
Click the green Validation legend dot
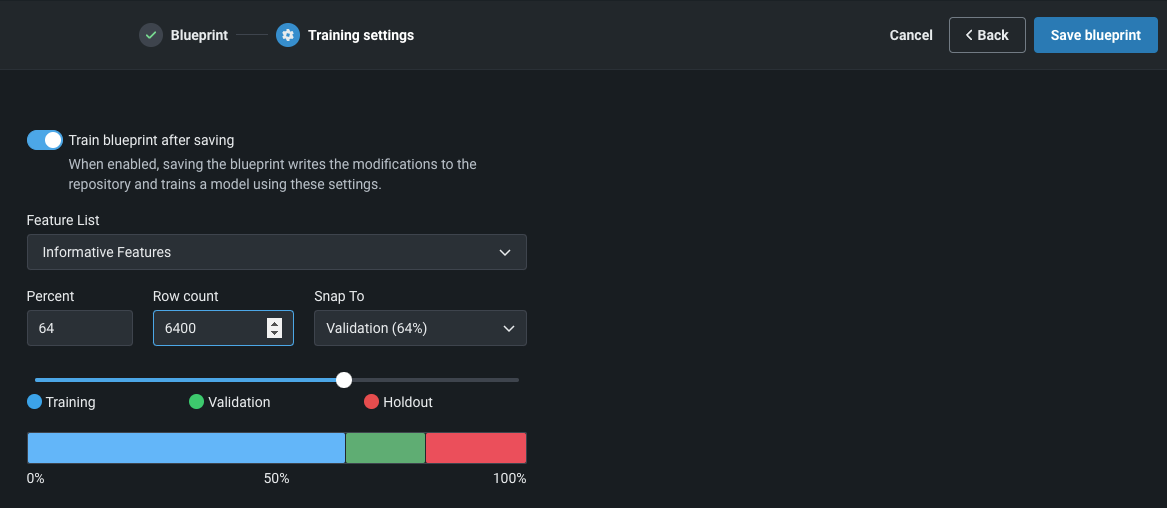(197, 402)
